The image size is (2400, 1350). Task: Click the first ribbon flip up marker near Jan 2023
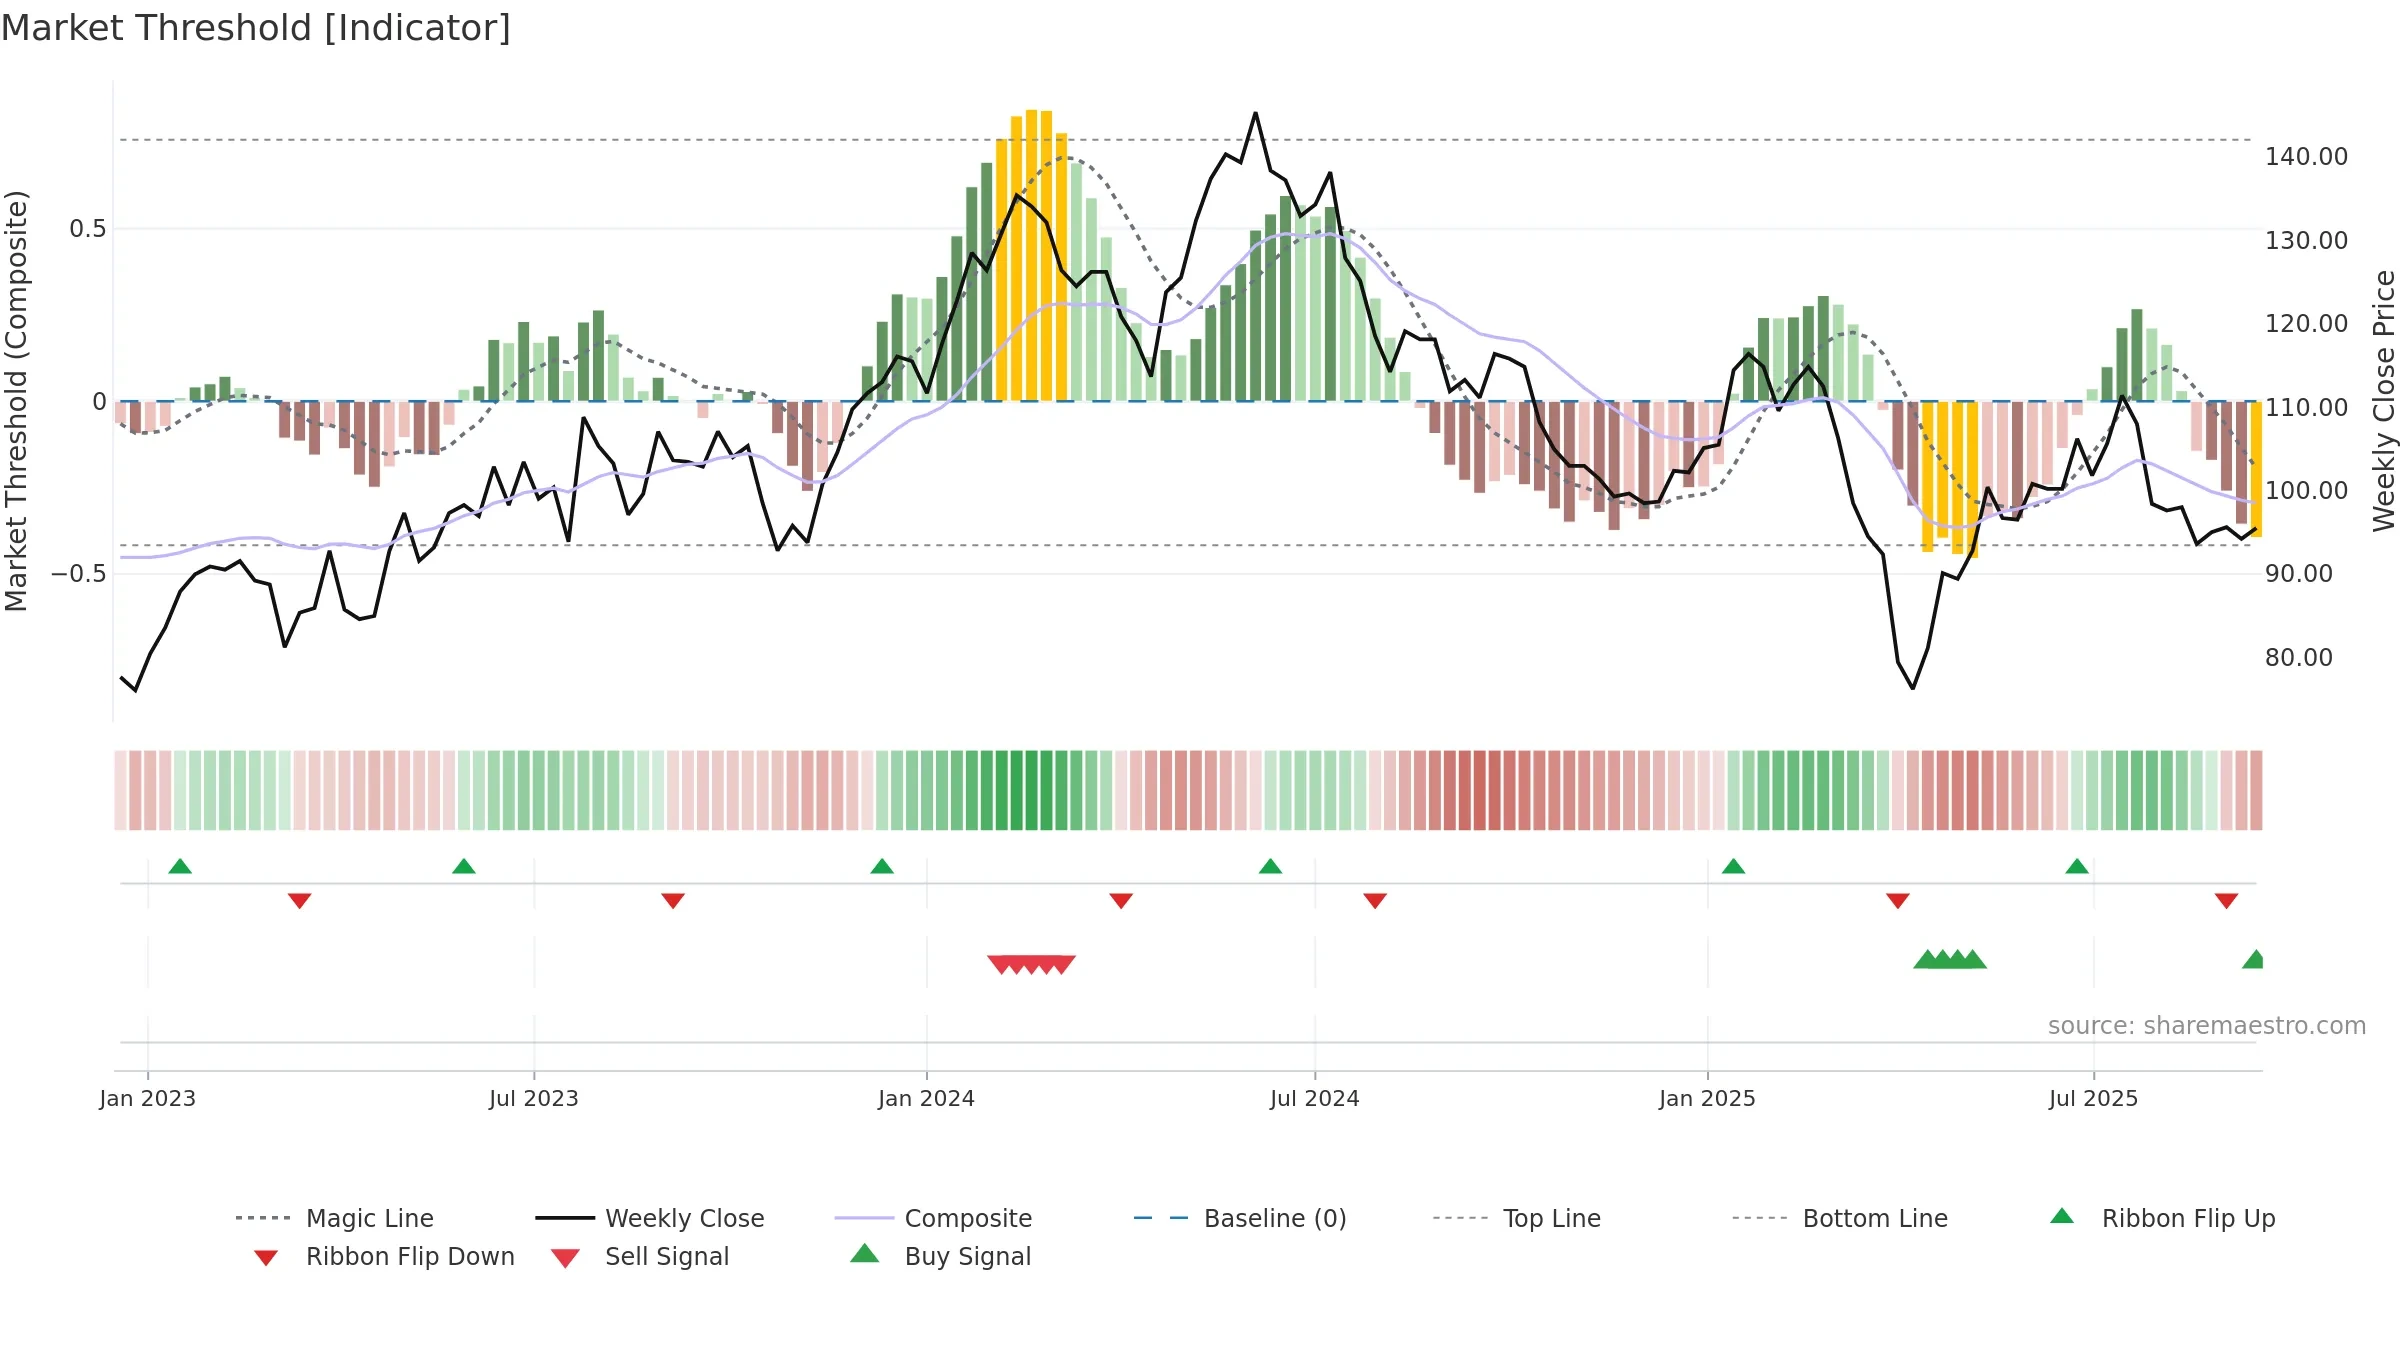(180, 866)
